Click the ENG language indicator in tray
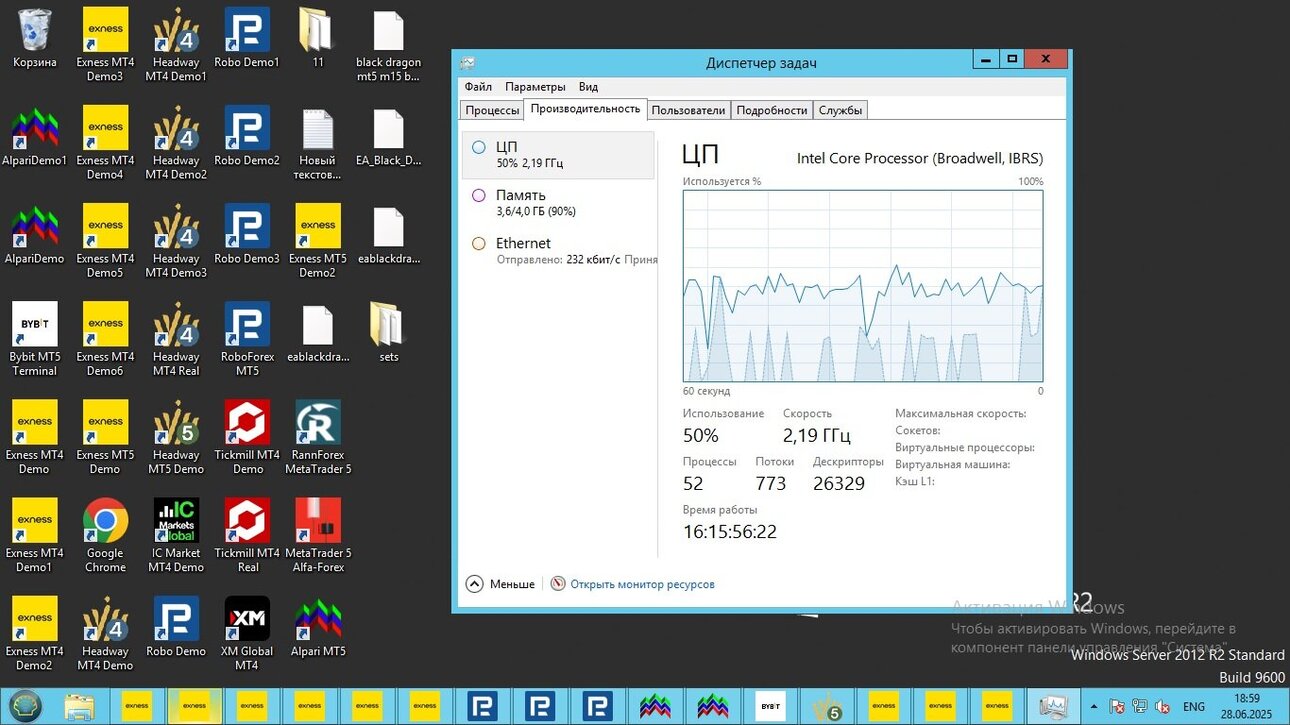Image resolution: width=1290 pixels, height=725 pixels. point(1193,706)
